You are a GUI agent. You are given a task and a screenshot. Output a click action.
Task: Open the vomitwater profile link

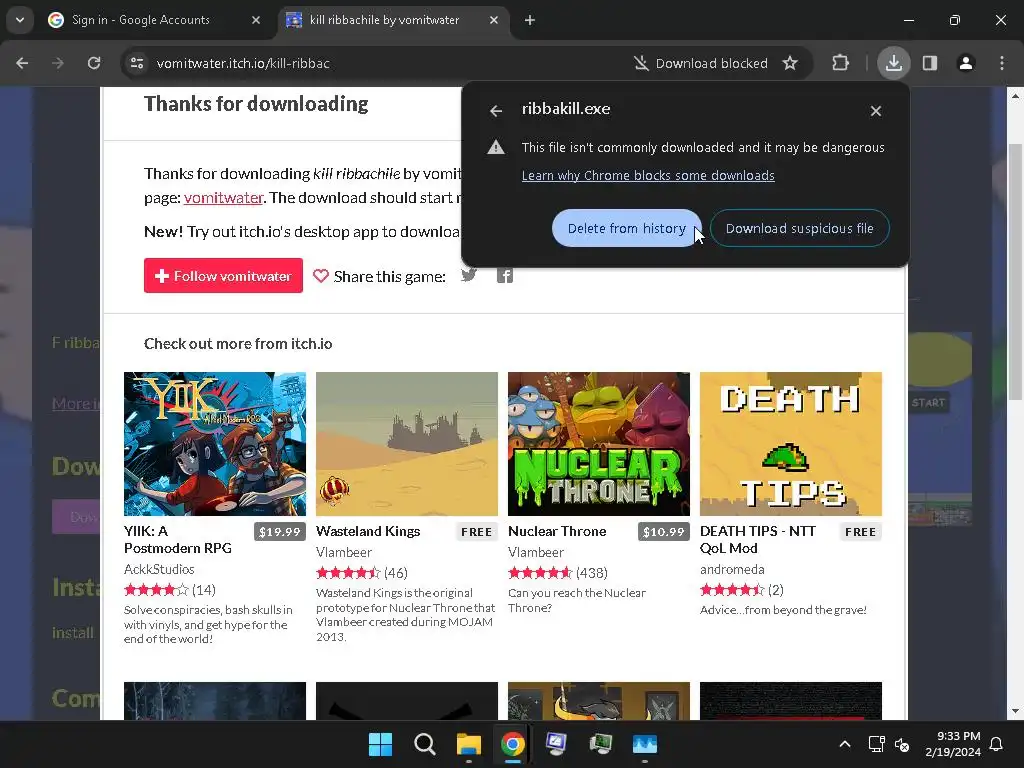[223, 198]
